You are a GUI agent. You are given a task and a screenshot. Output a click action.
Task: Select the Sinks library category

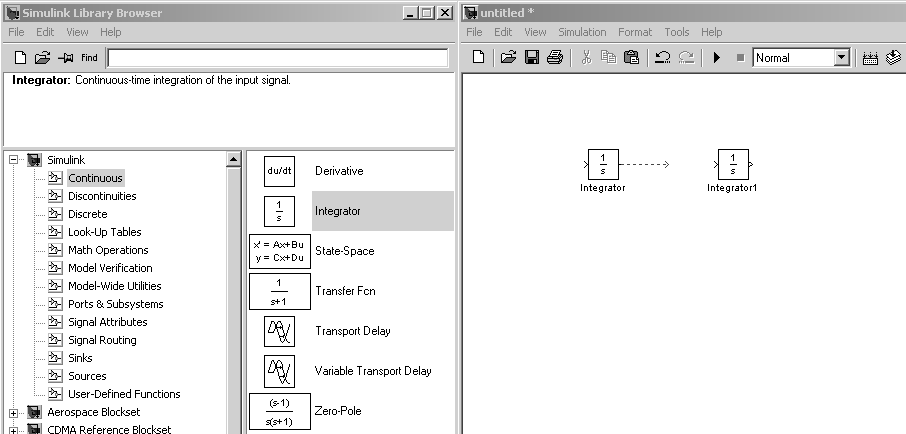[x=80, y=358]
